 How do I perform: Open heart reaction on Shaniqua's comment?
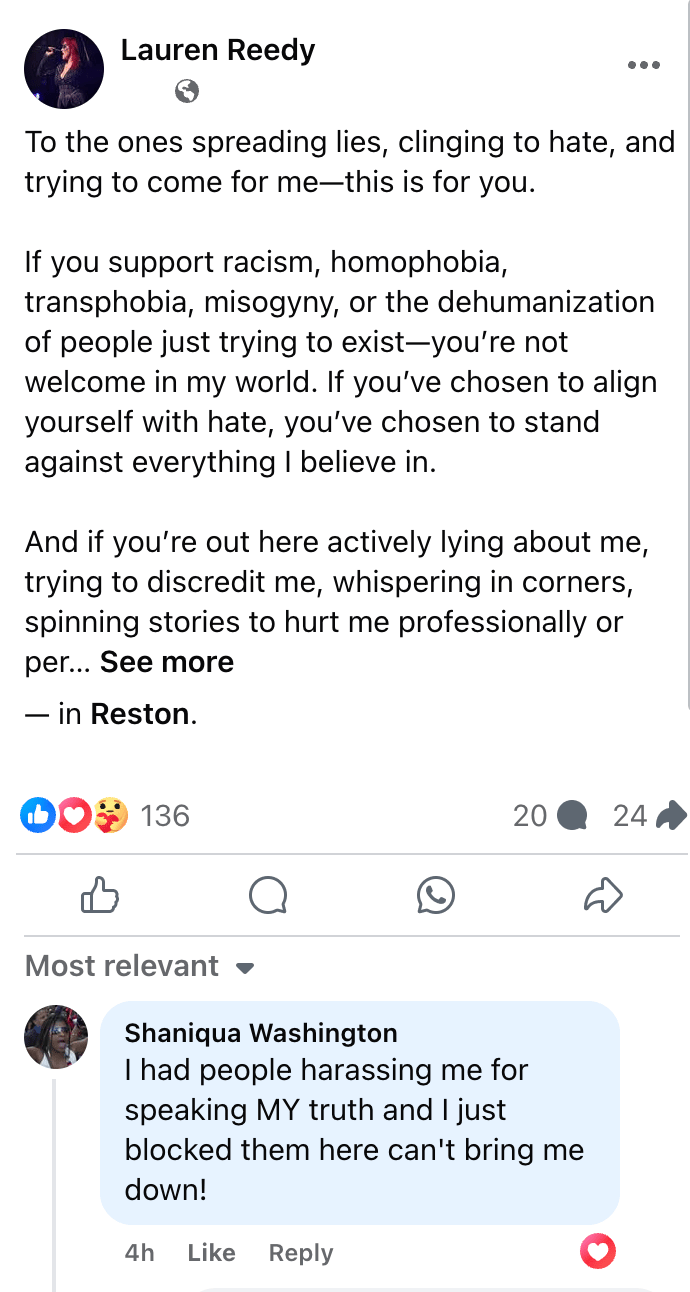coord(598,1251)
